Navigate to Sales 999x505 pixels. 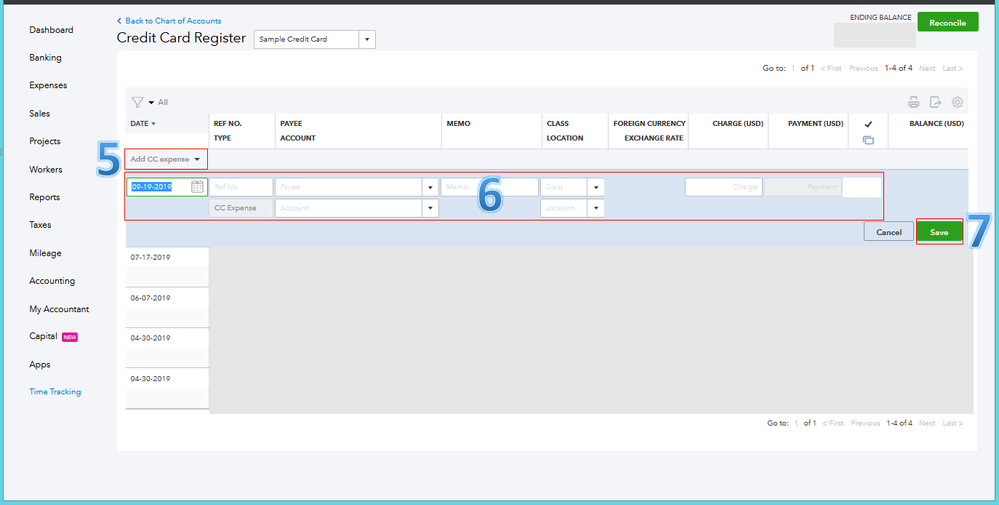pyautogui.click(x=40, y=113)
